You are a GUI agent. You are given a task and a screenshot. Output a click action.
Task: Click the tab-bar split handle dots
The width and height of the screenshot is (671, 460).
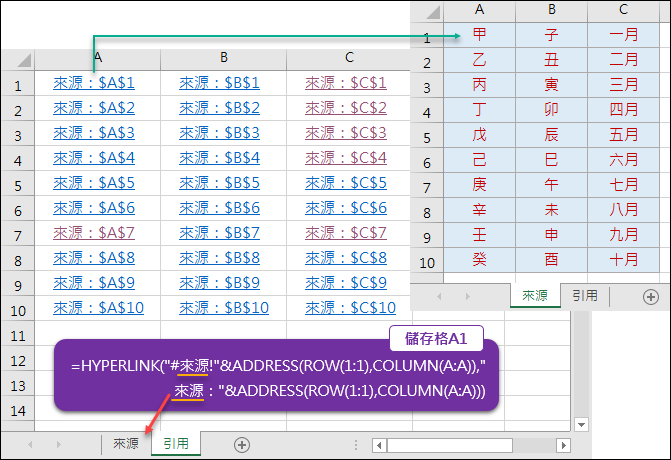pos(356,445)
